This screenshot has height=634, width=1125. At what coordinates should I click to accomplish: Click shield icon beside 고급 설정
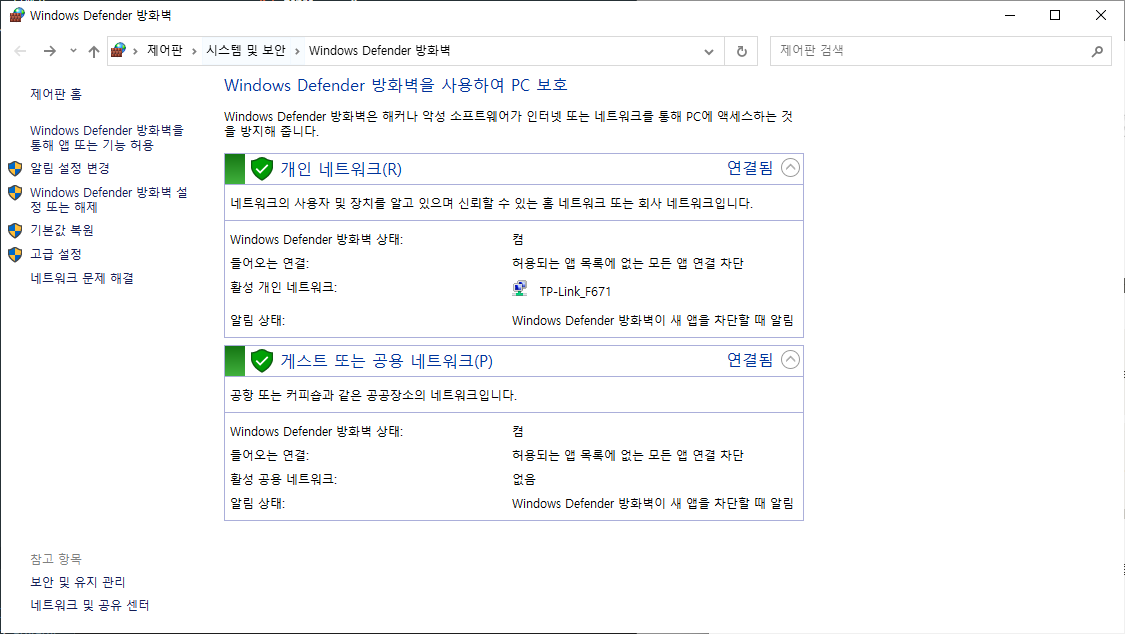pyautogui.click(x=15, y=255)
